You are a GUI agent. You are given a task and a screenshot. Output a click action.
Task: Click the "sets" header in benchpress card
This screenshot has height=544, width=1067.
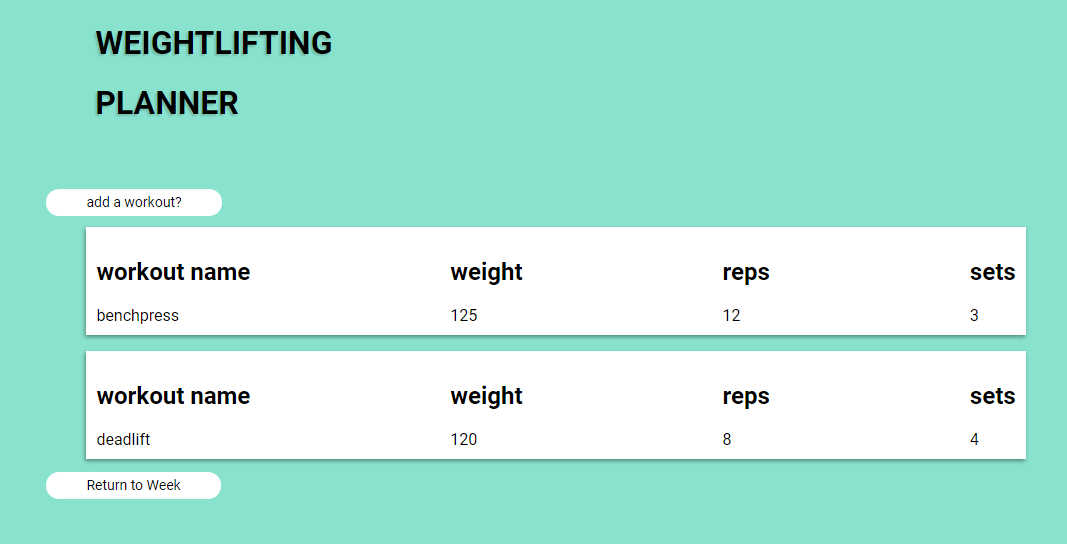[x=992, y=272]
